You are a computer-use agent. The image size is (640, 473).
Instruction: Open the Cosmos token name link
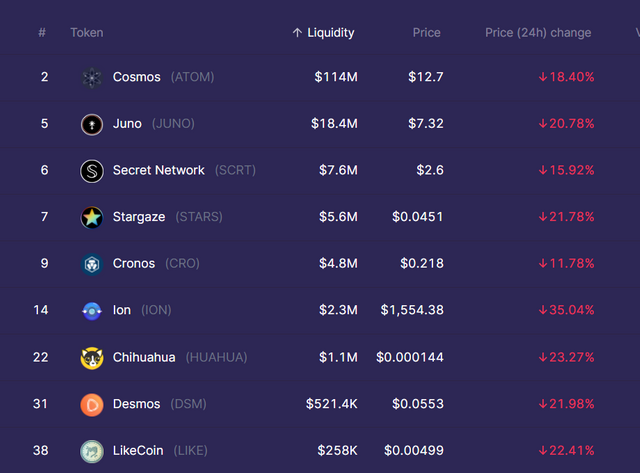click(x=137, y=77)
